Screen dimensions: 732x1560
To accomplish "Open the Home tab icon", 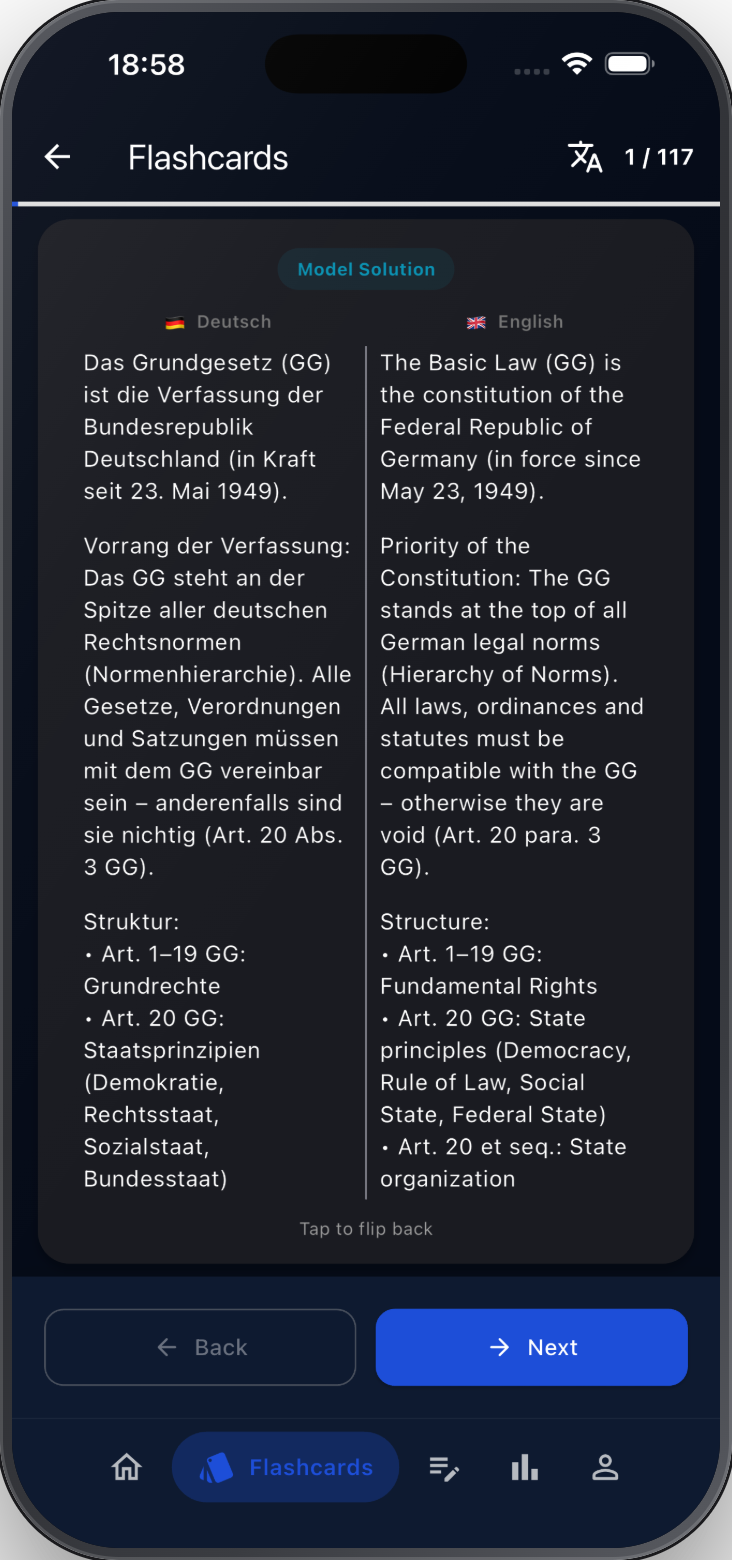I will pos(126,1467).
